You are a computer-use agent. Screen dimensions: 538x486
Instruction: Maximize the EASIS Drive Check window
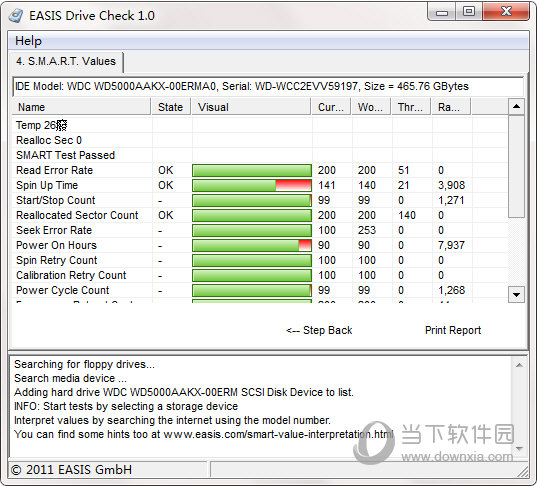click(469, 12)
